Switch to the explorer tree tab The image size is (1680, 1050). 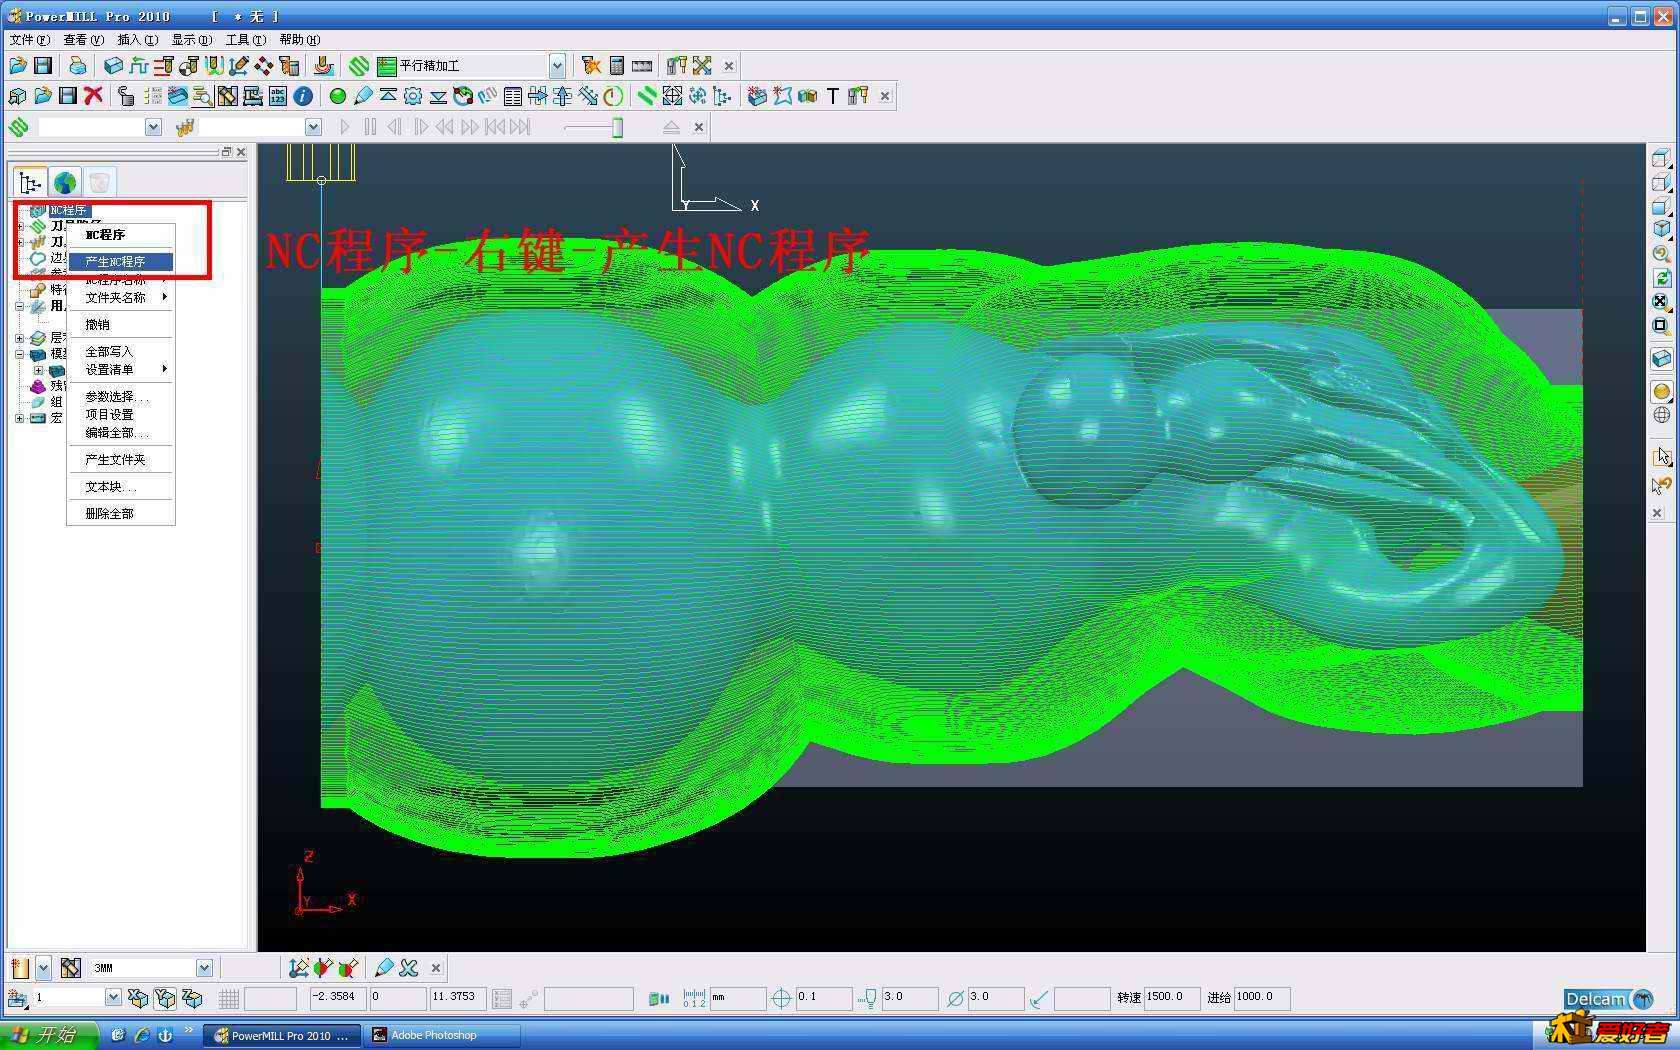coord(30,183)
